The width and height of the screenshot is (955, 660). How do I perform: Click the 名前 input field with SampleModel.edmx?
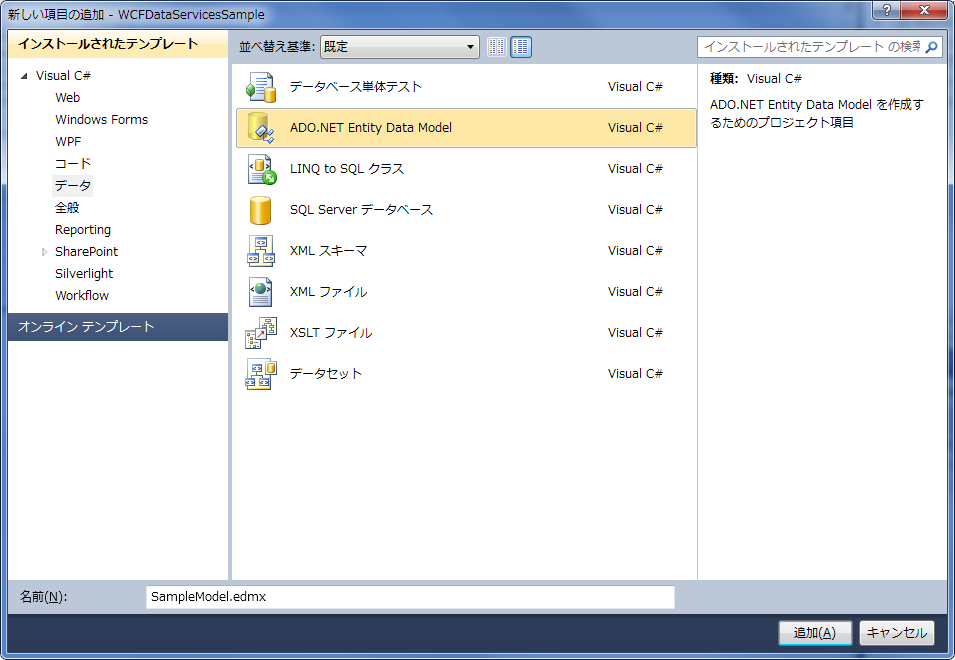coord(410,597)
